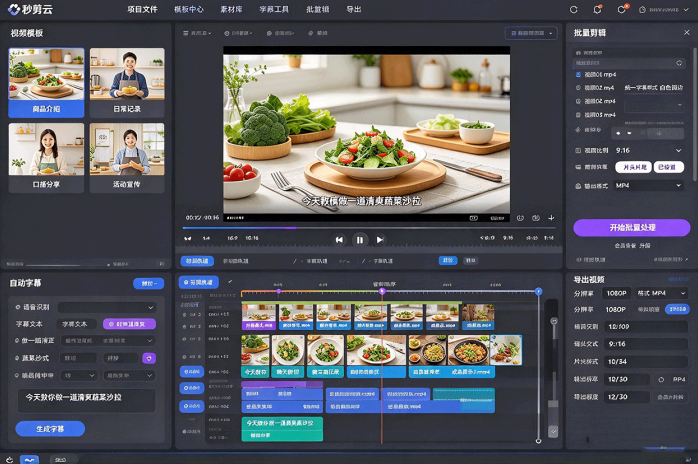Image resolution: width=698 pixels, height=464 pixels.
Task: Select the 口播分享 template
Action: click(x=46, y=158)
